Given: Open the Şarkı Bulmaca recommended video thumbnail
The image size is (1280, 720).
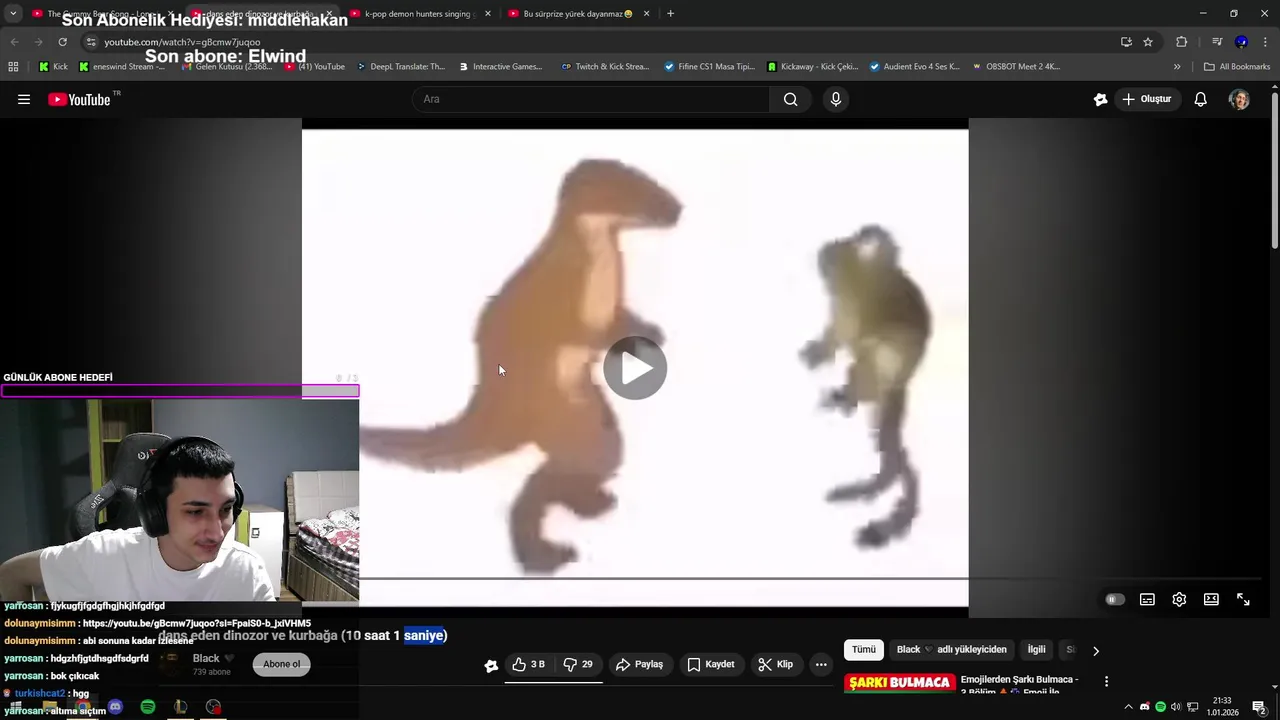Looking at the screenshot, I should [x=899, y=683].
